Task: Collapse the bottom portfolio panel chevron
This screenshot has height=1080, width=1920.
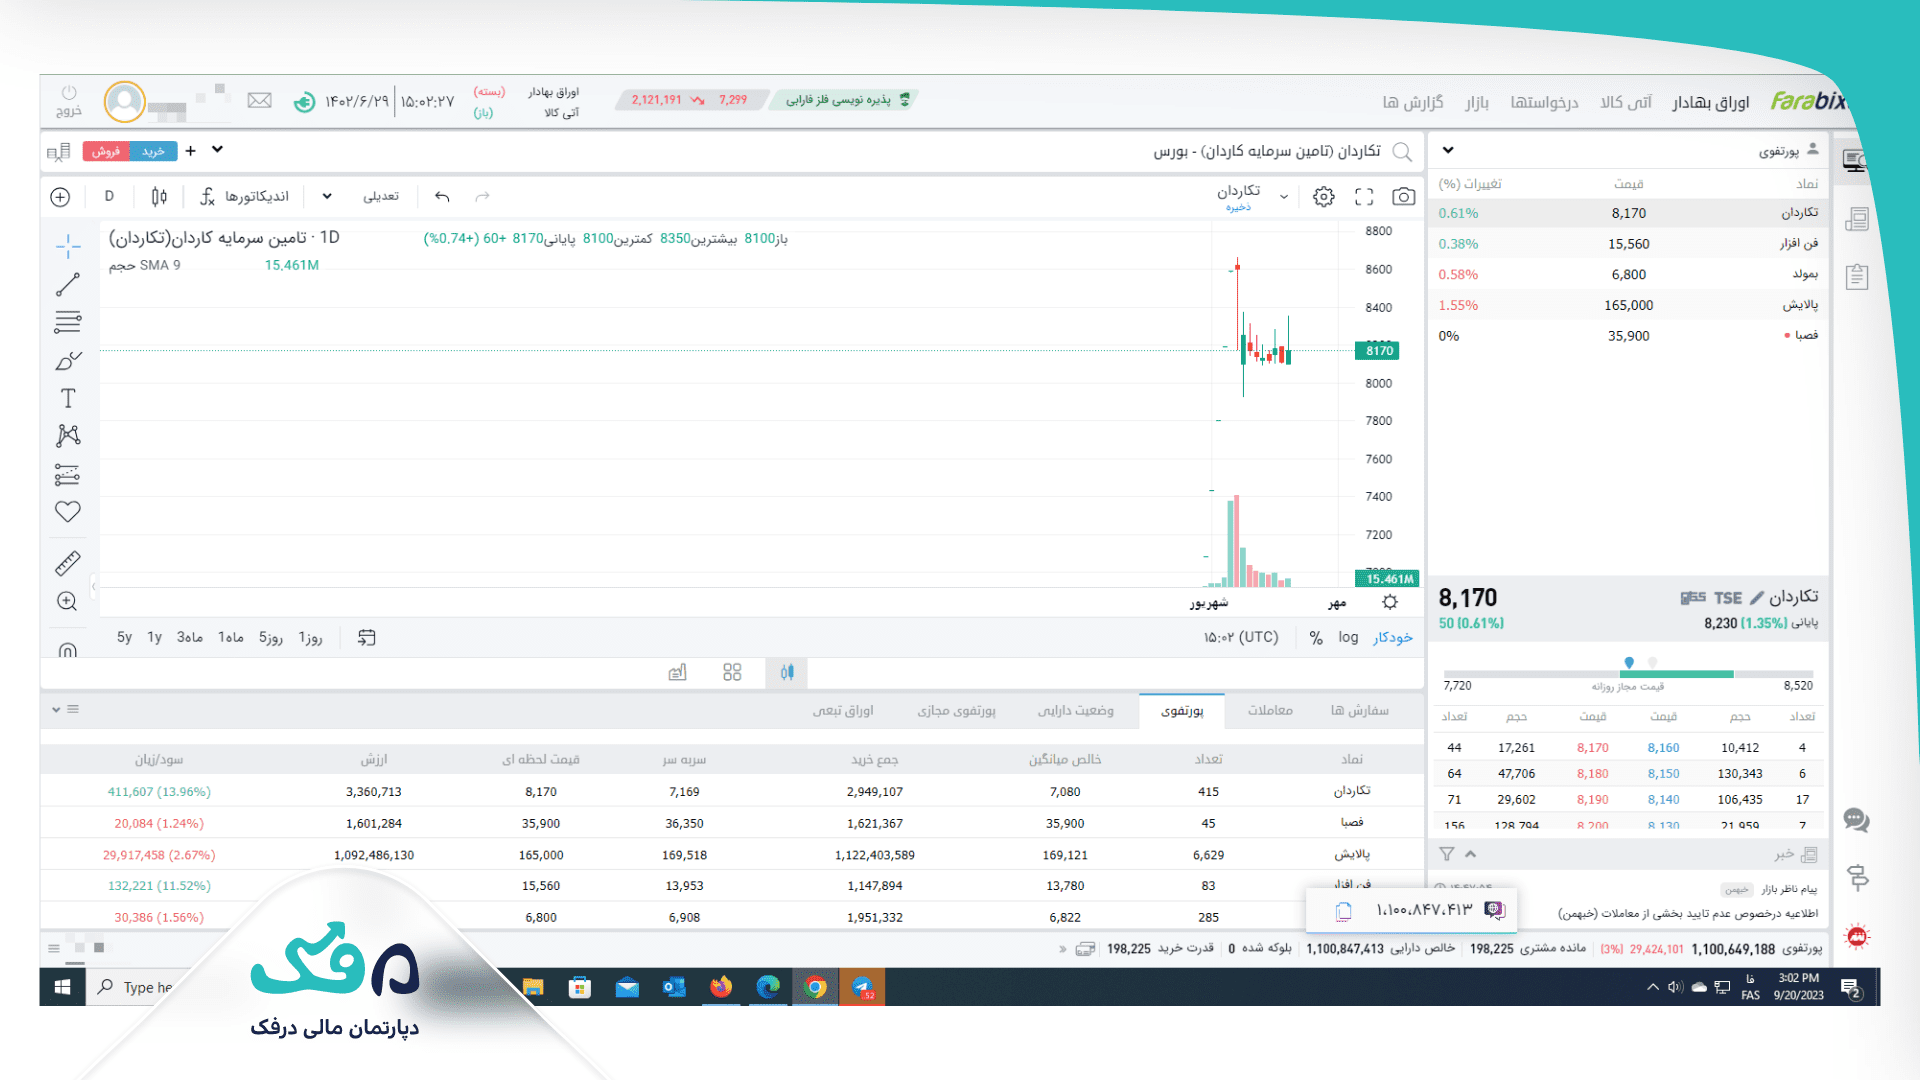Action: (56, 709)
